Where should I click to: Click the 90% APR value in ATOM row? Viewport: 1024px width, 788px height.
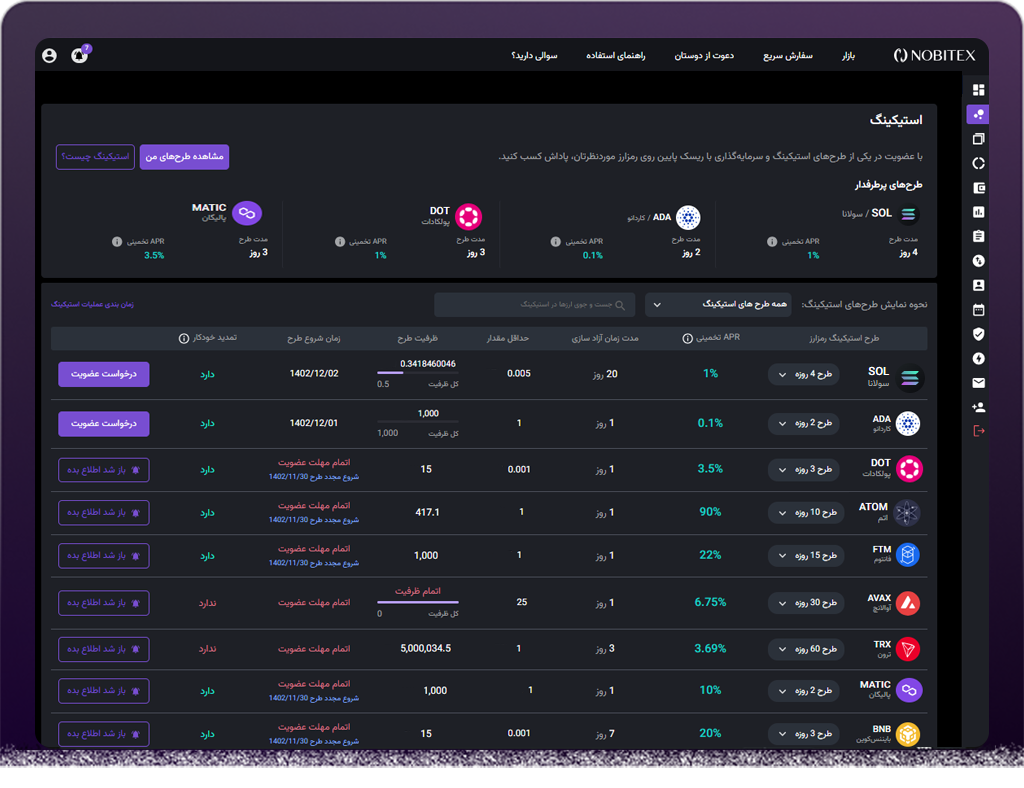coord(710,512)
